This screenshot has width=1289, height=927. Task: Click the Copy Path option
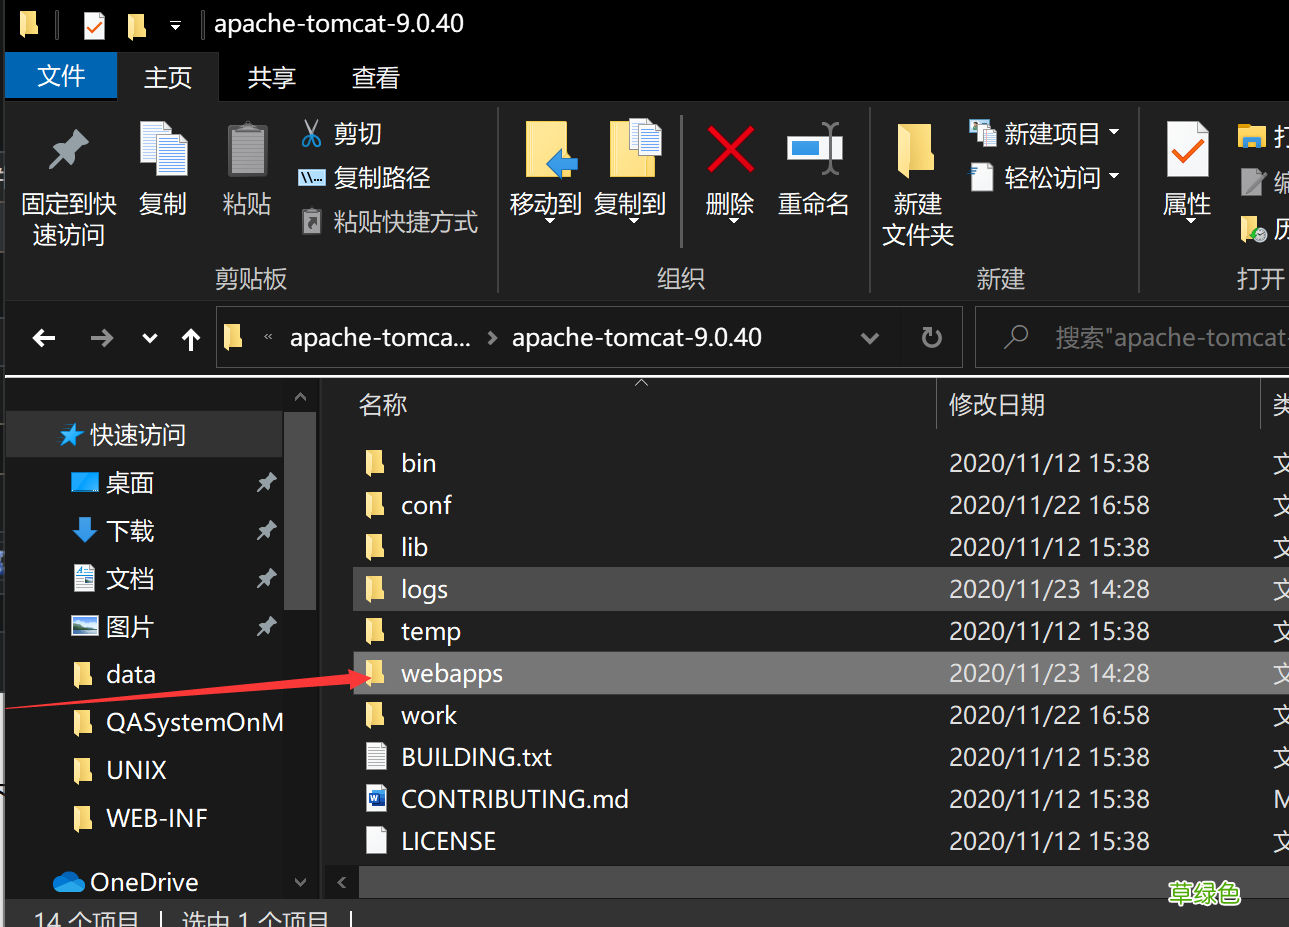pos(366,178)
